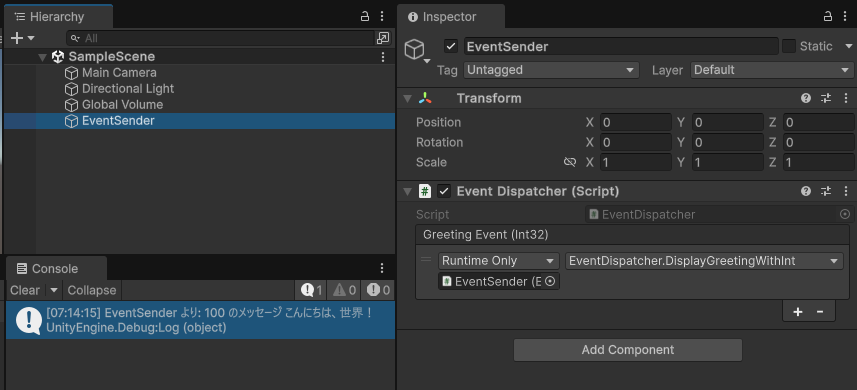857x390 pixels.
Task: Open create dropdown arrow next to plus
Action: click(x=31, y=38)
